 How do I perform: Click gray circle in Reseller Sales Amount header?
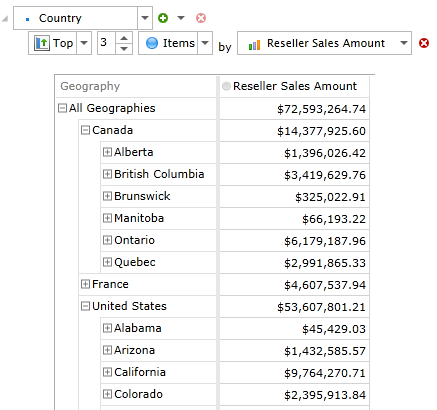click(226, 86)
